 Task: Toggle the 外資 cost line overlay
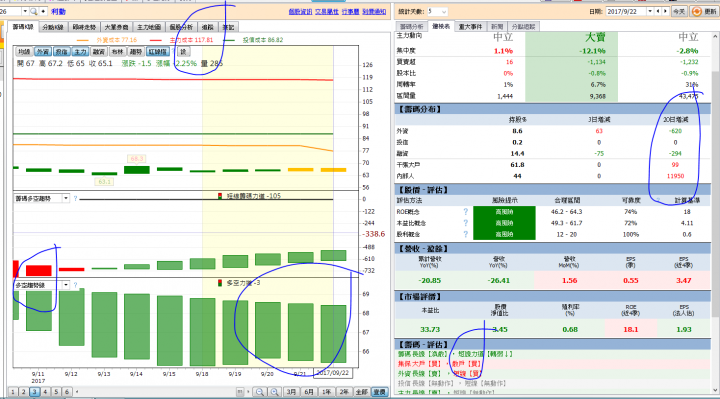tap(43, 52)
